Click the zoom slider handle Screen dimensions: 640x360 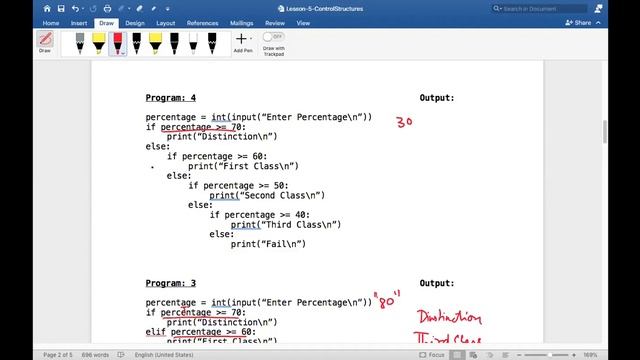(550, 355)
